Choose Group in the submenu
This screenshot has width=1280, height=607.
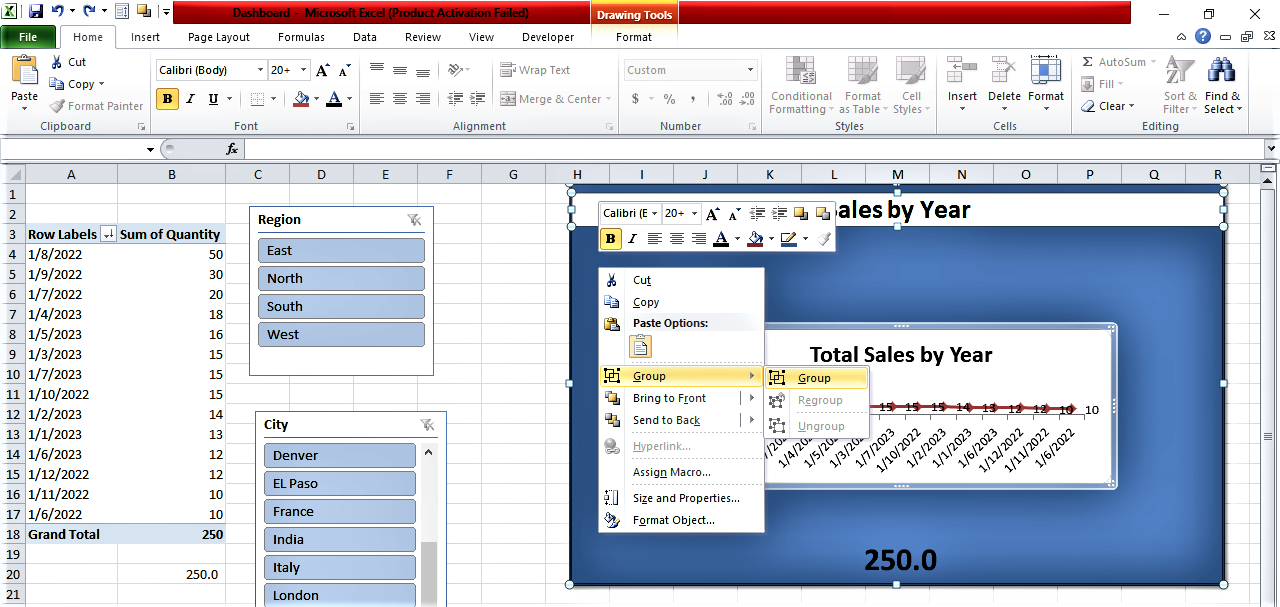815,378
